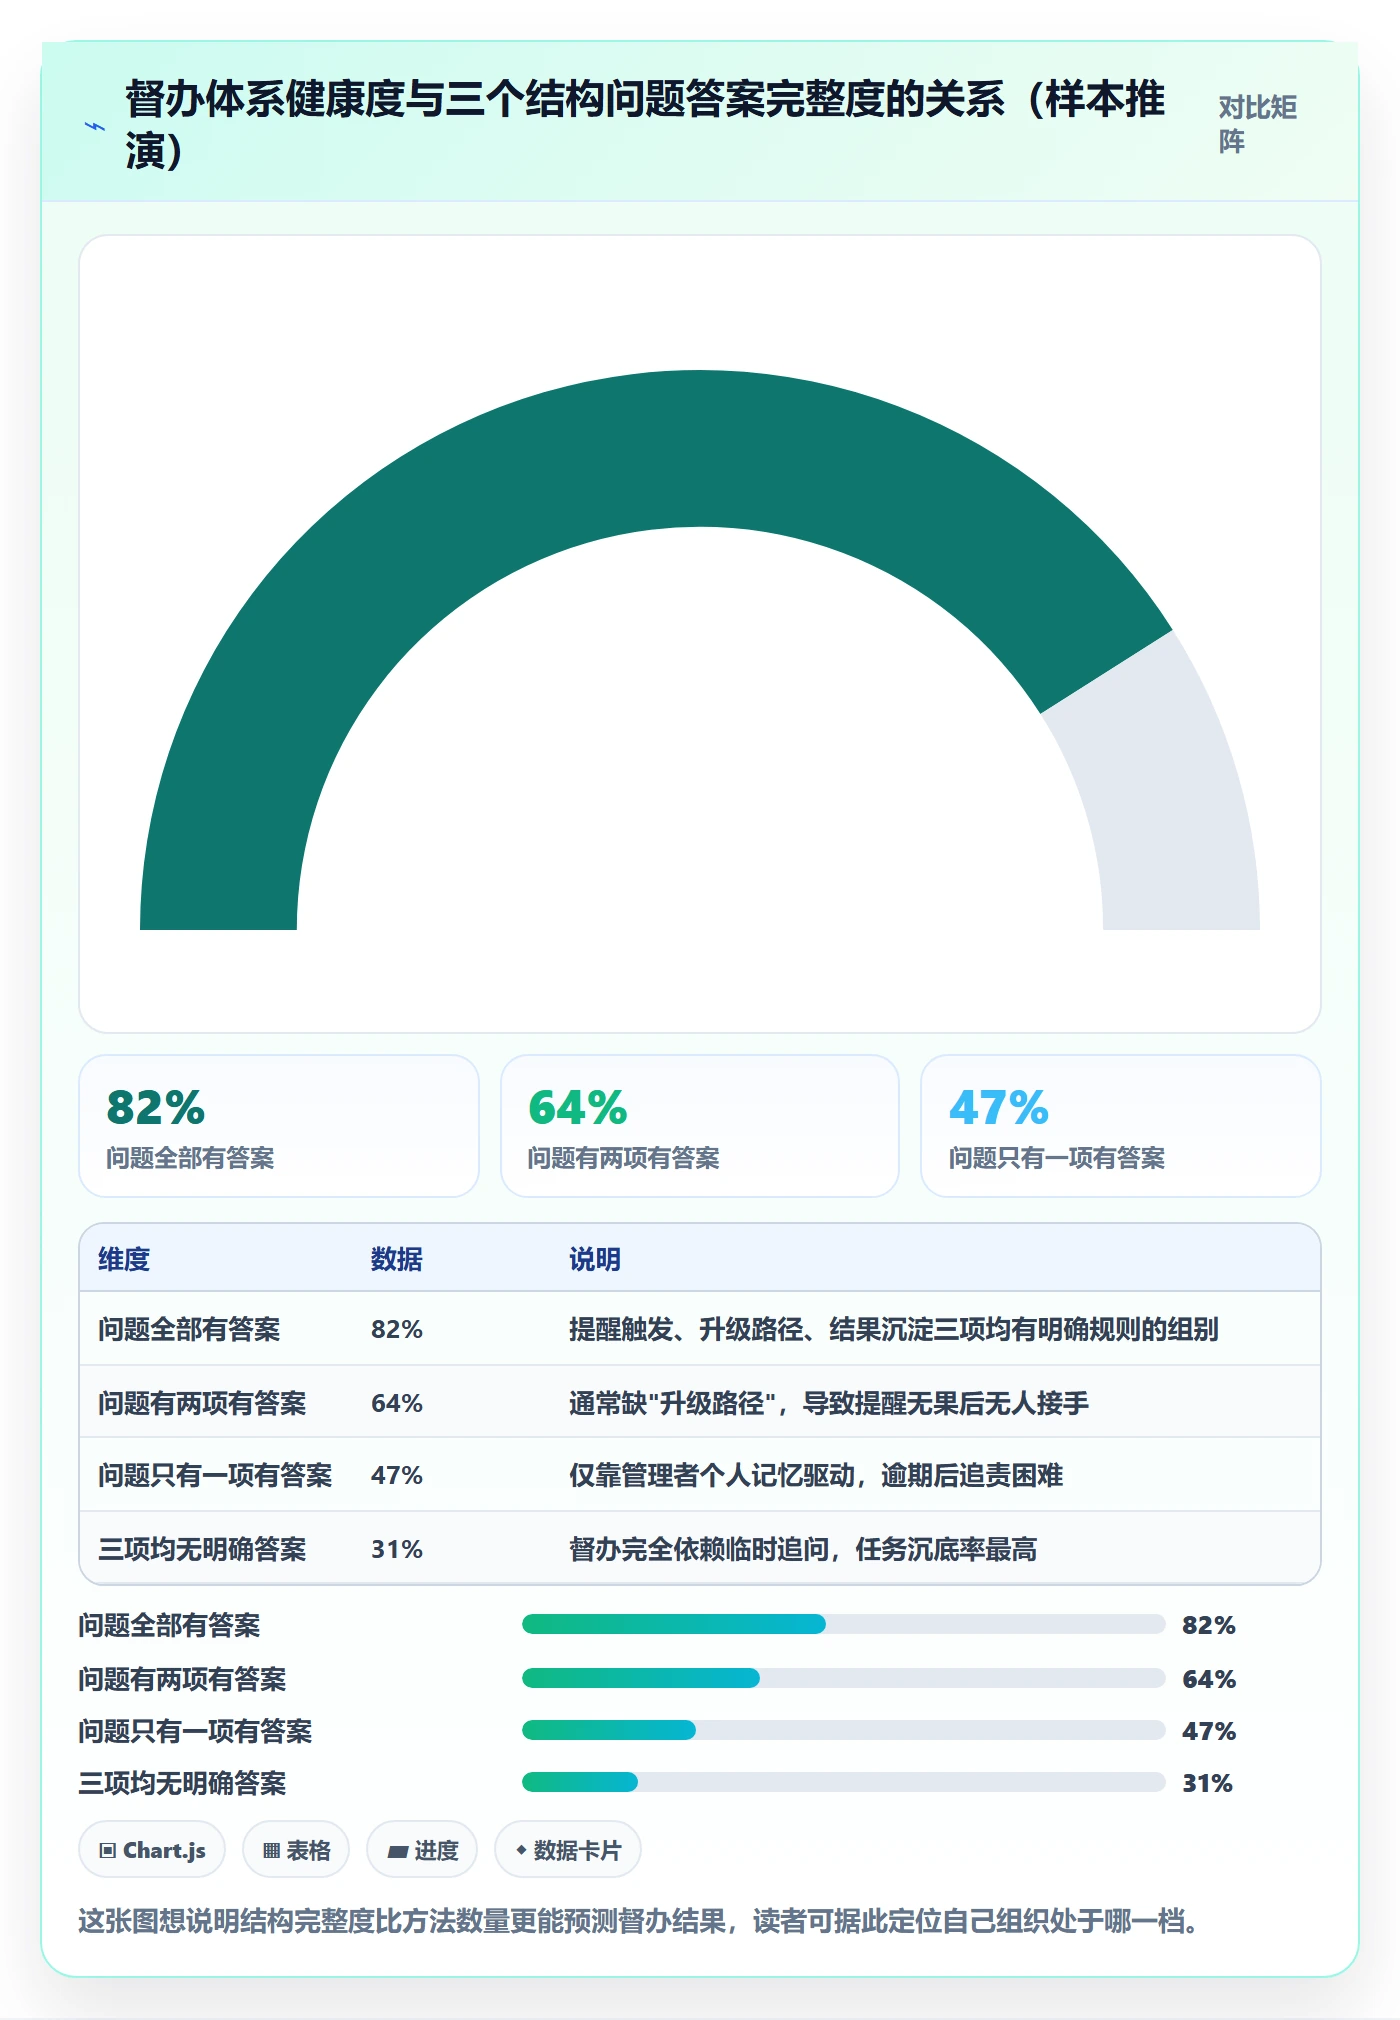Click table row label 三项均无明确答案
This screenshot has width=1400, height=2020.
coord(202,1549)
